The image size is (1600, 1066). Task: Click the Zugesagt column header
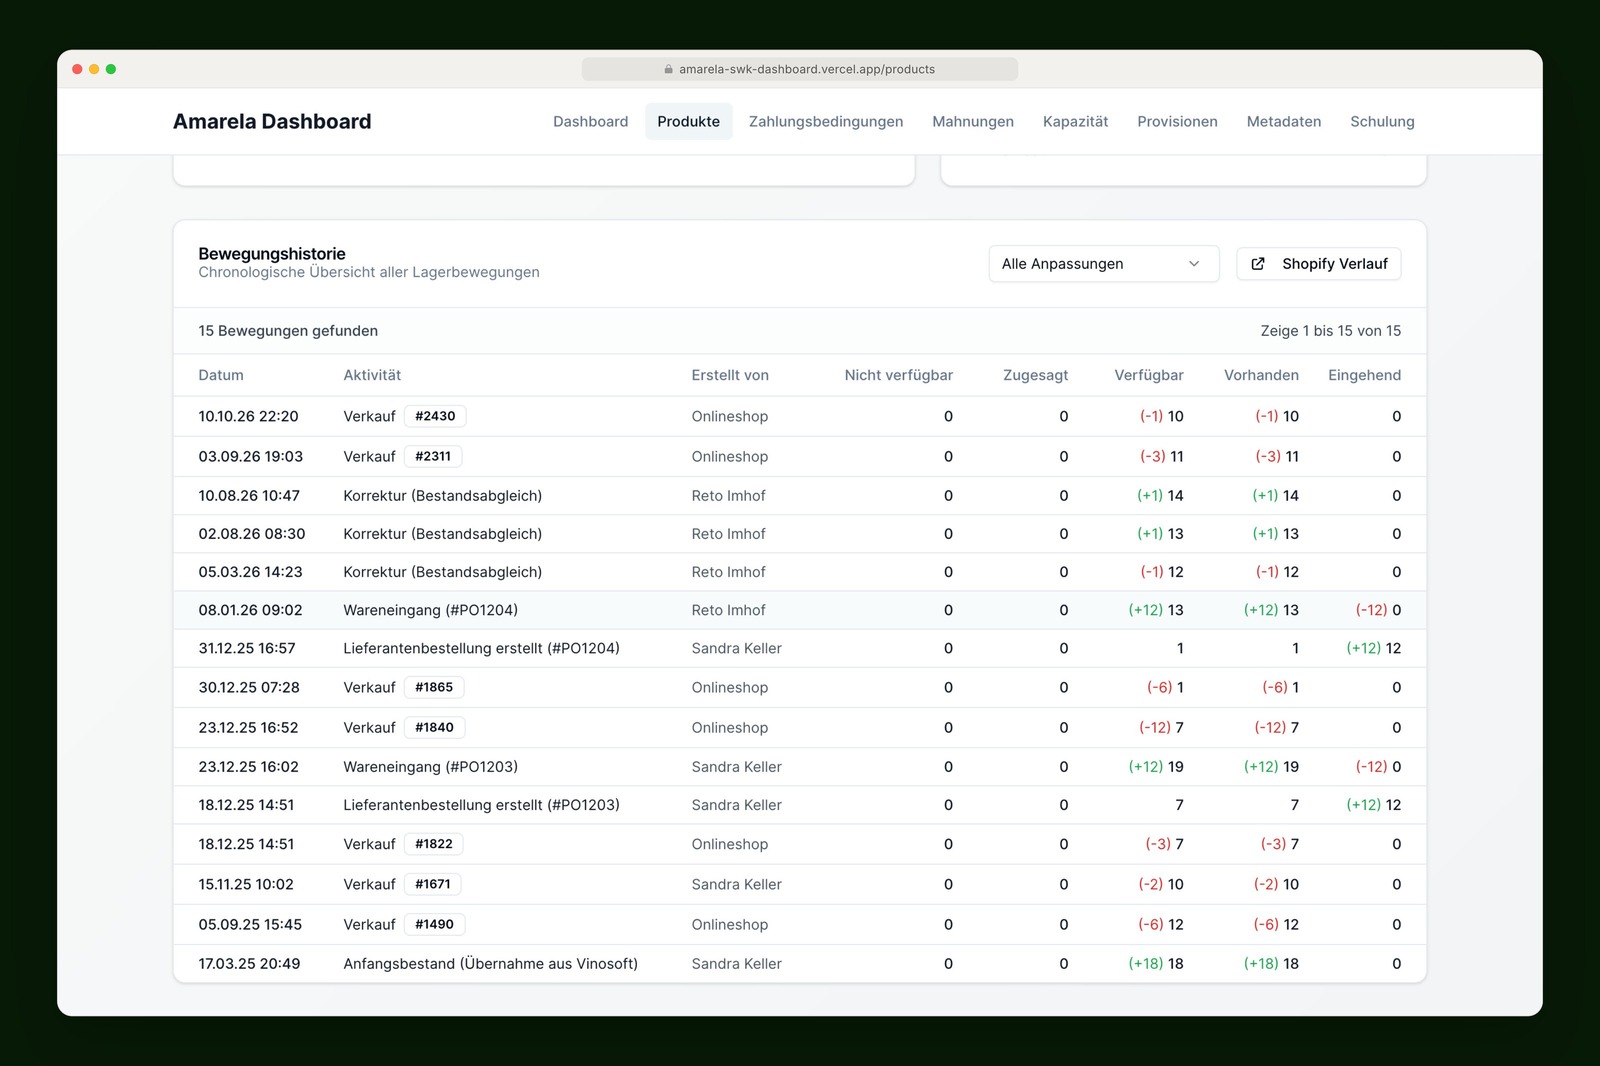(1035, 375)
